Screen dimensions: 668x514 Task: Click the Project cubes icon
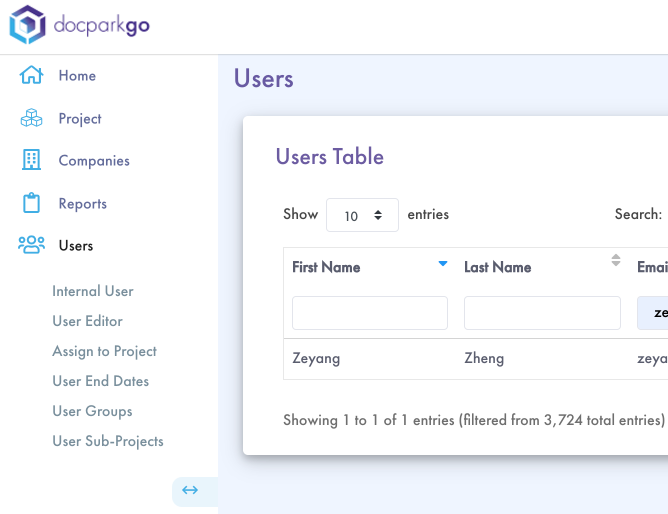coord(32,119)
